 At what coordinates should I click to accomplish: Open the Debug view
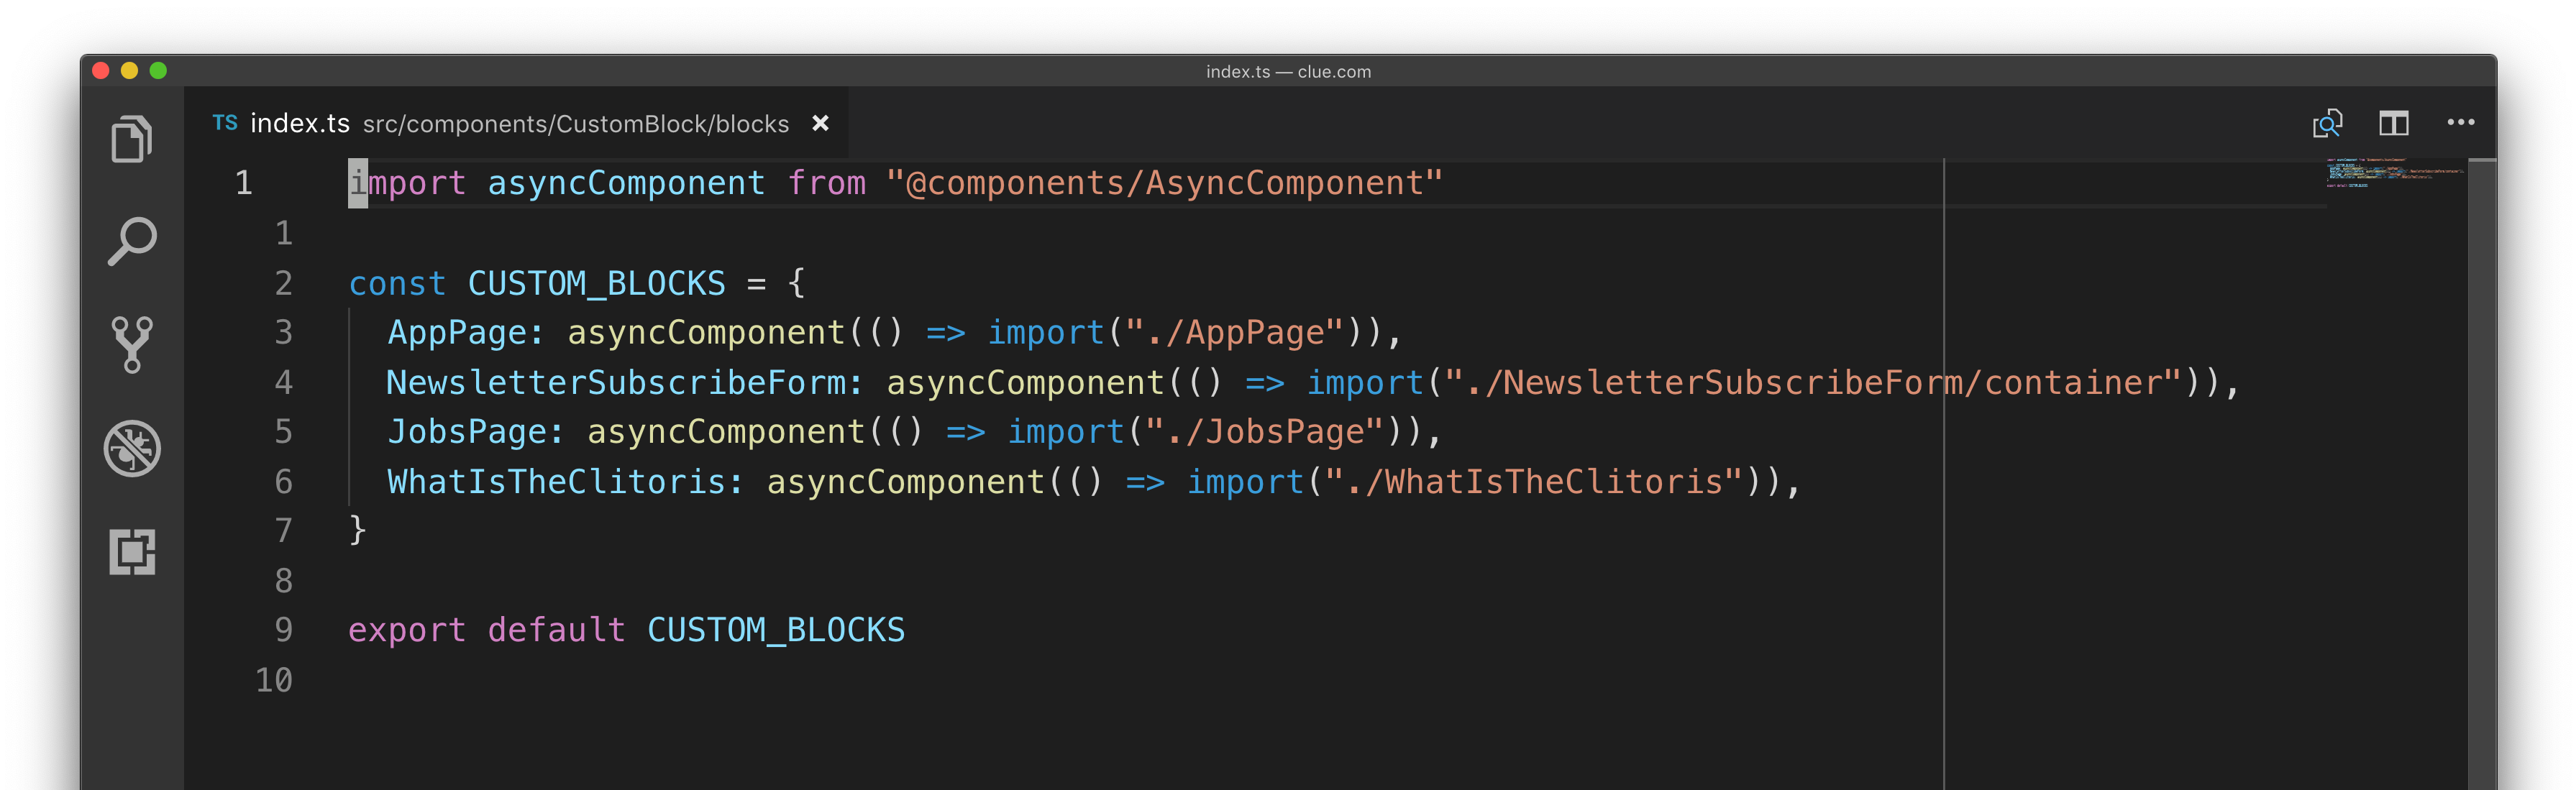point(131,448)
